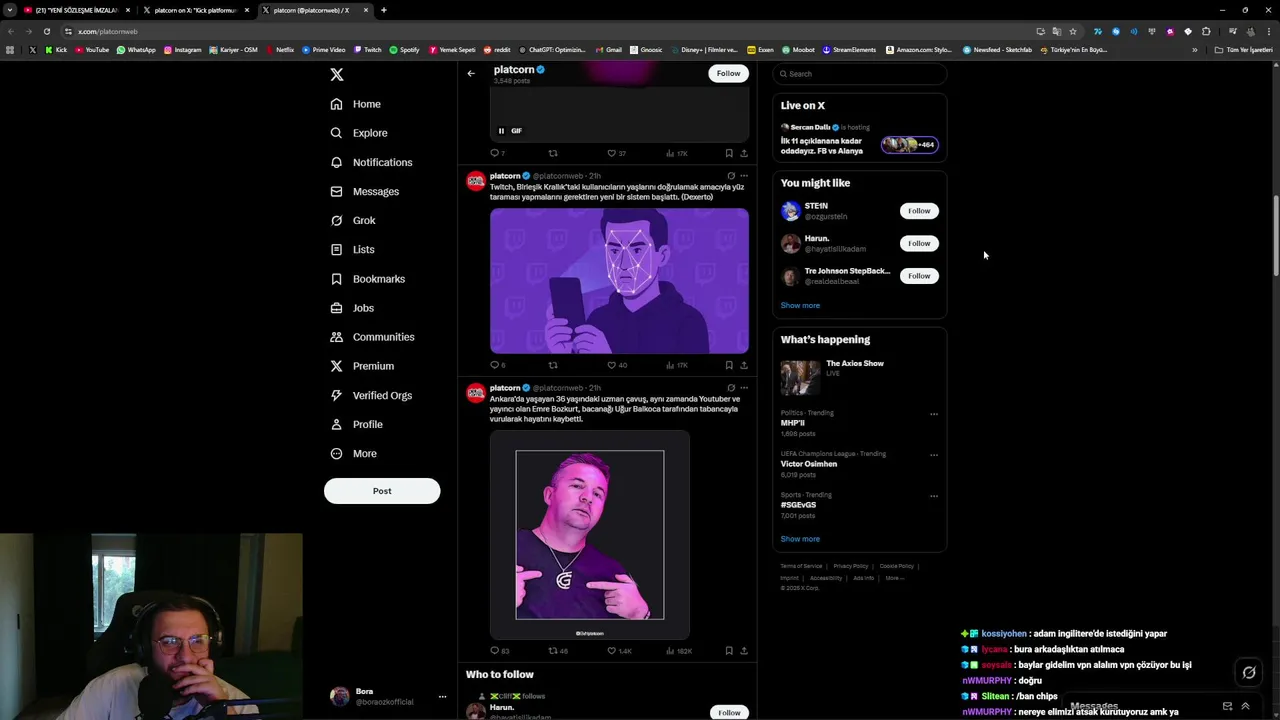The width and height of the screenshot is (1280, 720).
Task: Click the Verified Orgs lightning icon
Action: pyautogui.click(x=336, y=395)
